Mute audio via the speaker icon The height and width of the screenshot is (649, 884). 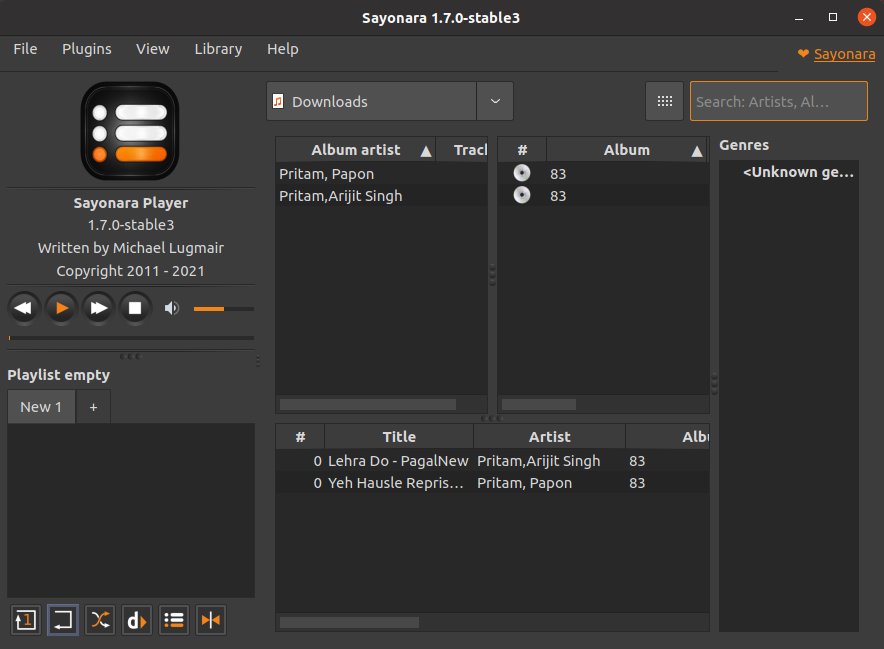171,308
